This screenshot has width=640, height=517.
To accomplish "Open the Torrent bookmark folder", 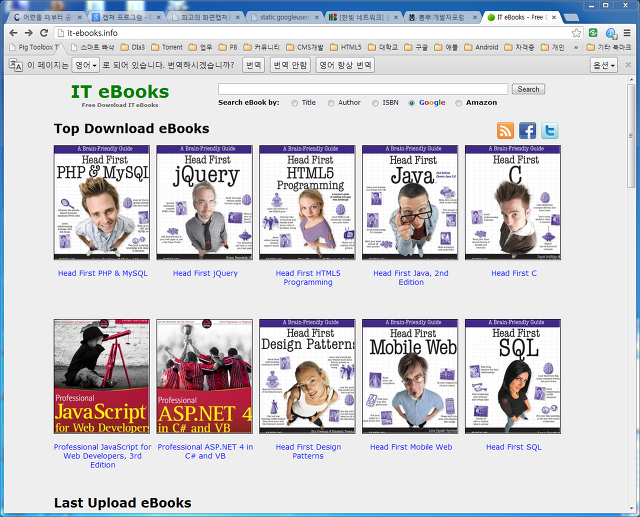I will pyautogui.click(x=167, y=47).
